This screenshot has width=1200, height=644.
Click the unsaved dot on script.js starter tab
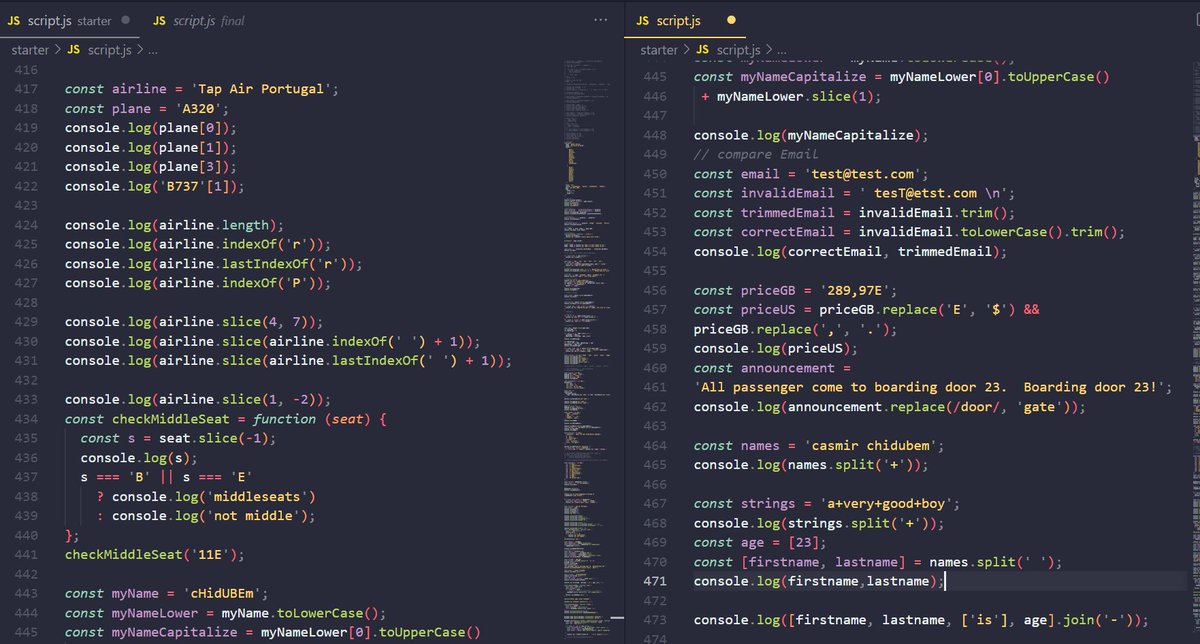pos(125,20)
